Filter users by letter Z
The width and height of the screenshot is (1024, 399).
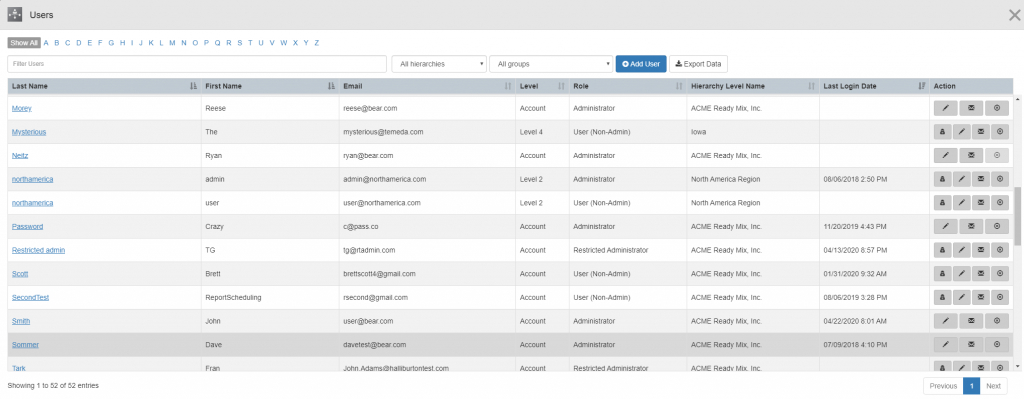pyautogui.click(x=317, y=43)
